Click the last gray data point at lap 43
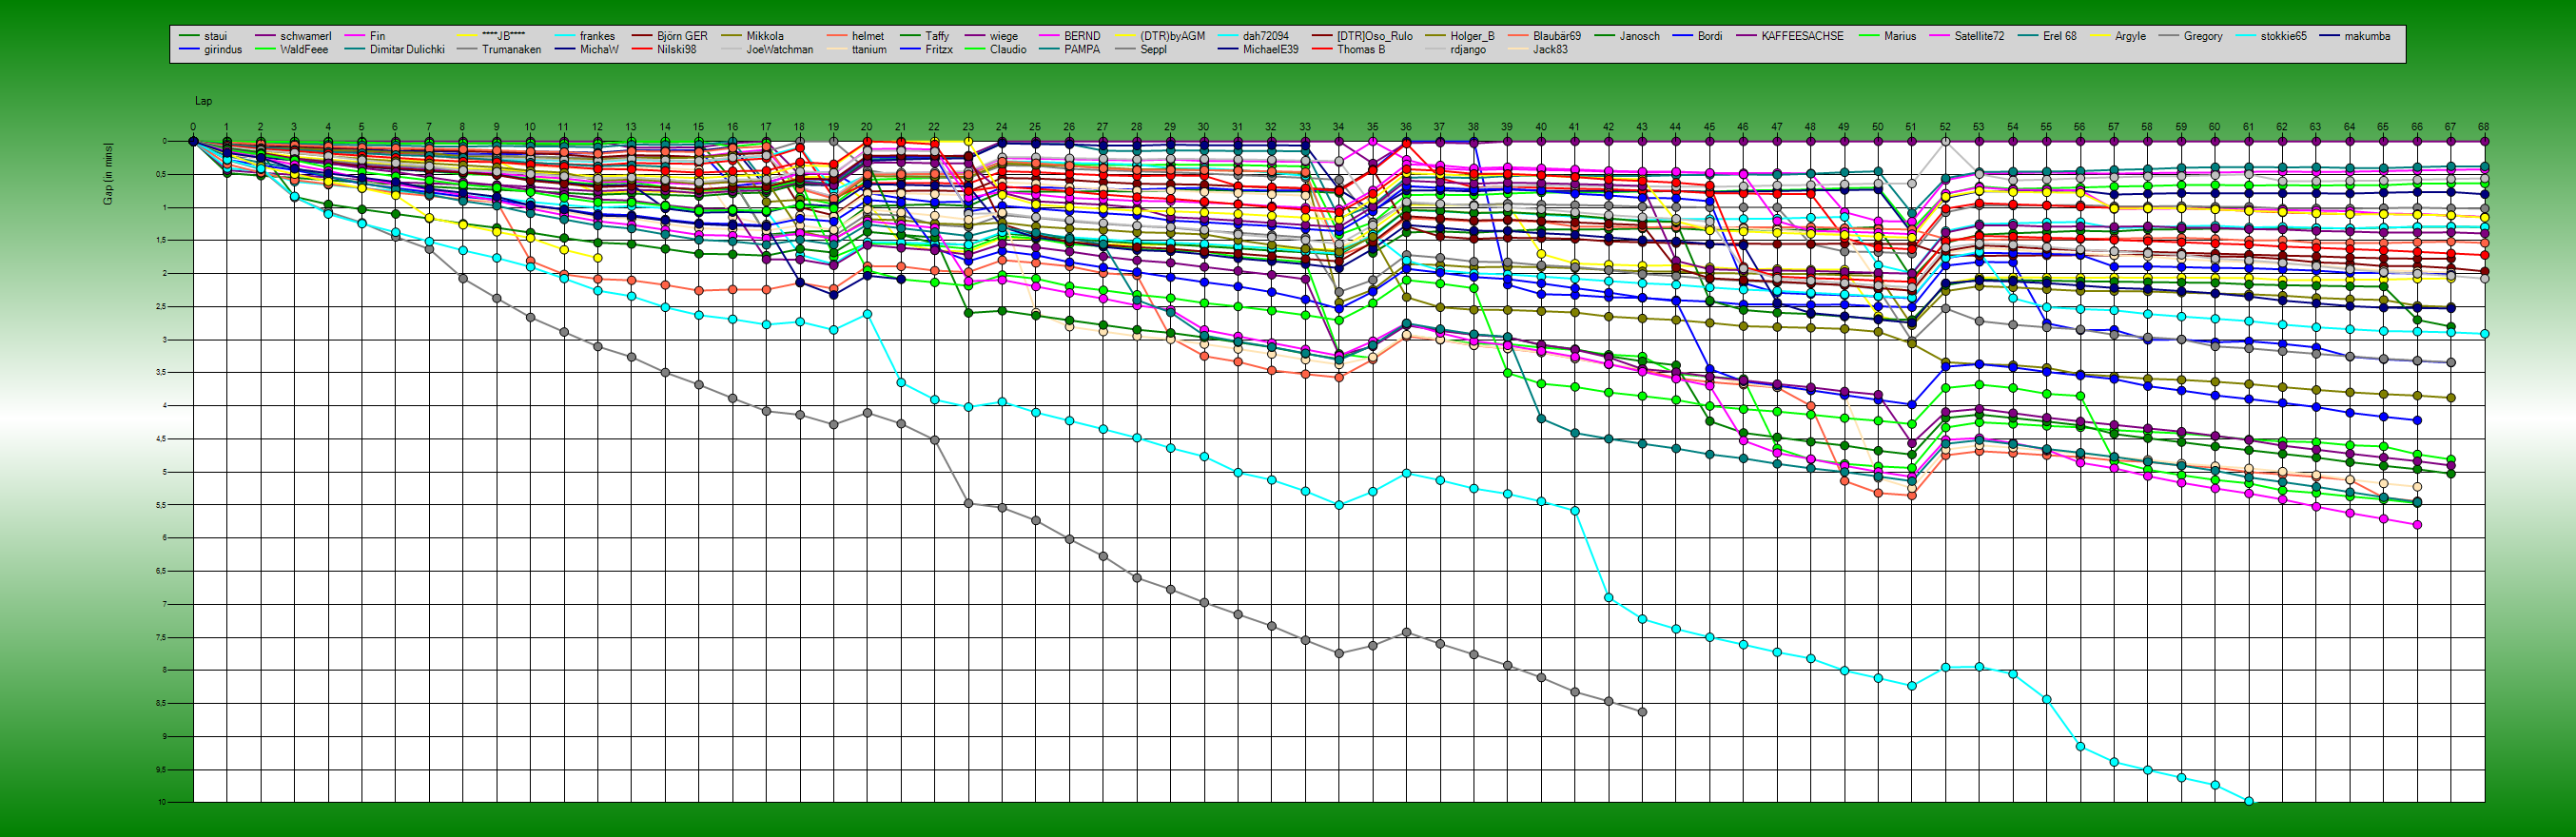The image size is (2576, 837). [x=1642, y=712]
